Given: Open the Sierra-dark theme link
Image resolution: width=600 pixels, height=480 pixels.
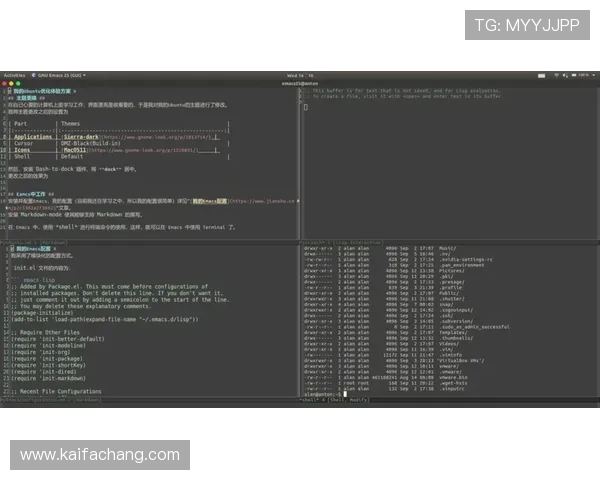Looking at the screenshot, I should [78, 134].
